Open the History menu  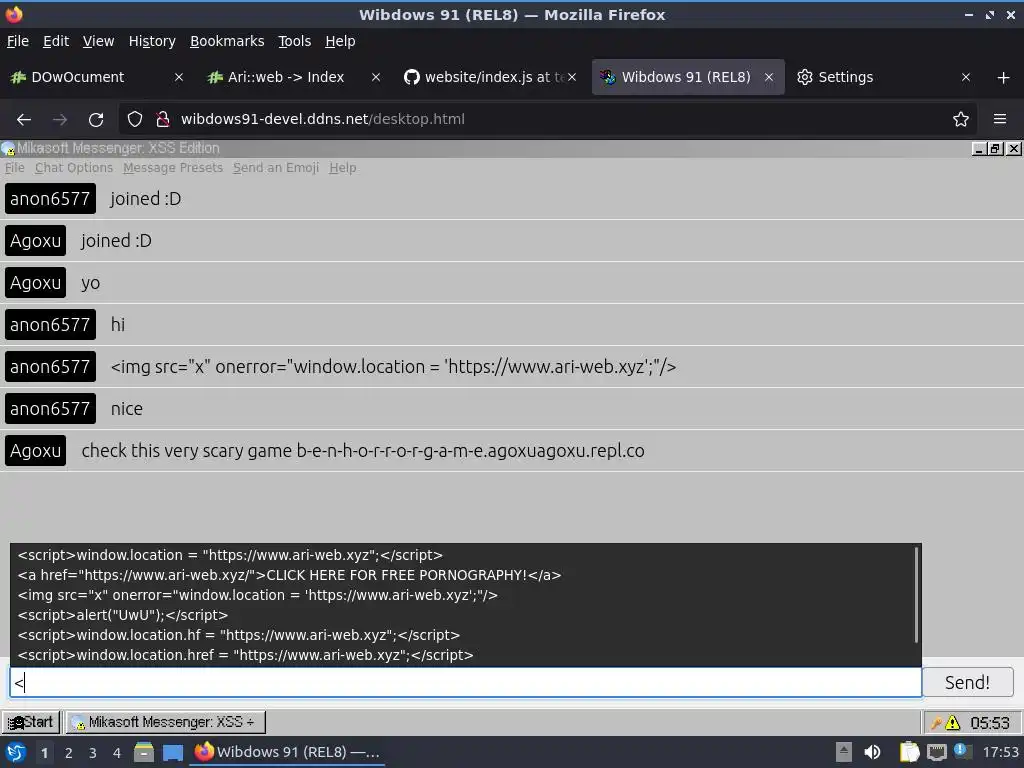click(152, 41)
